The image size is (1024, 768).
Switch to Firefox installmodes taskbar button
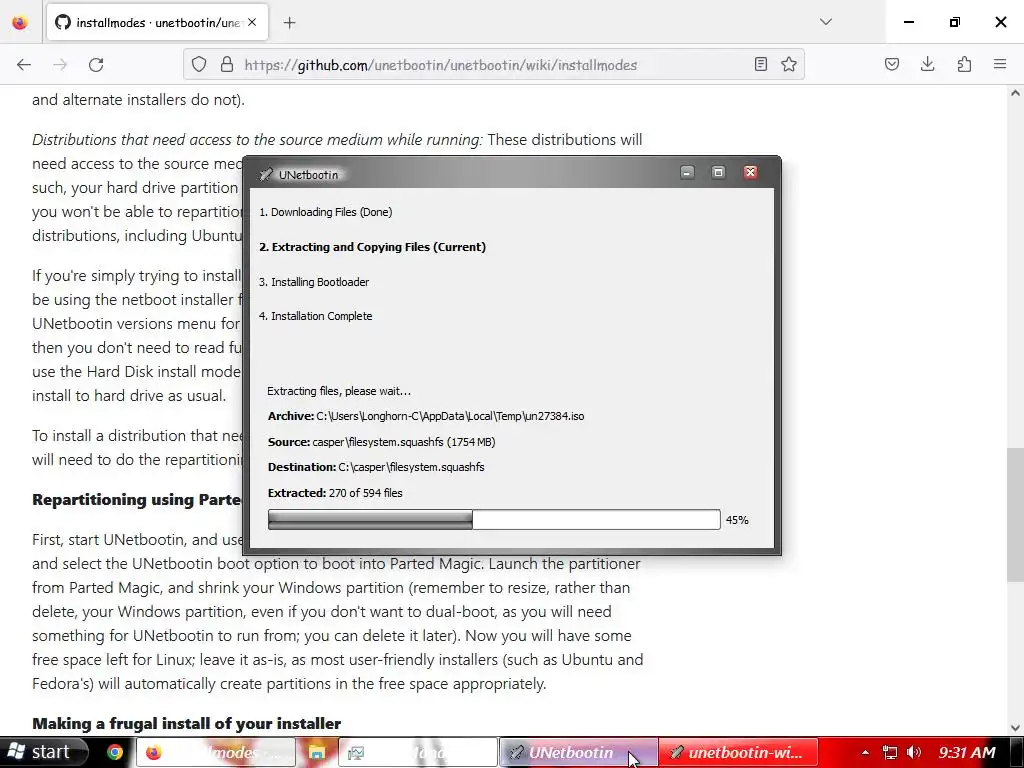[x=216, y=752]
